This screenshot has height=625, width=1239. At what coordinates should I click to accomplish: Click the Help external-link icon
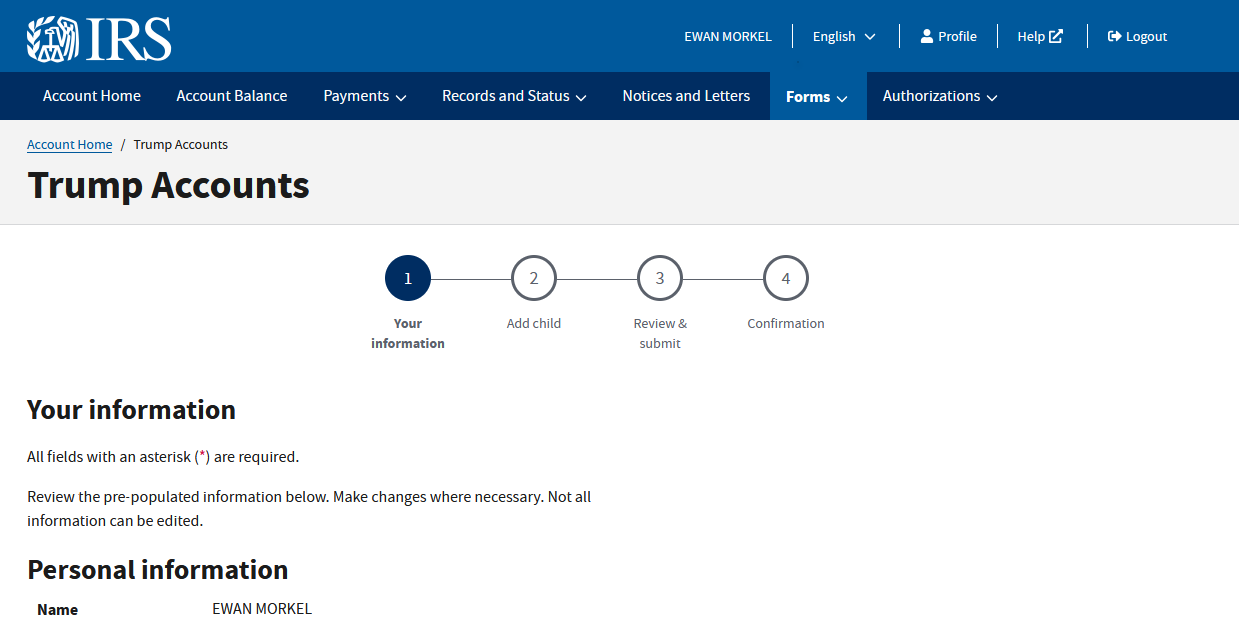tap(1056, 36)
